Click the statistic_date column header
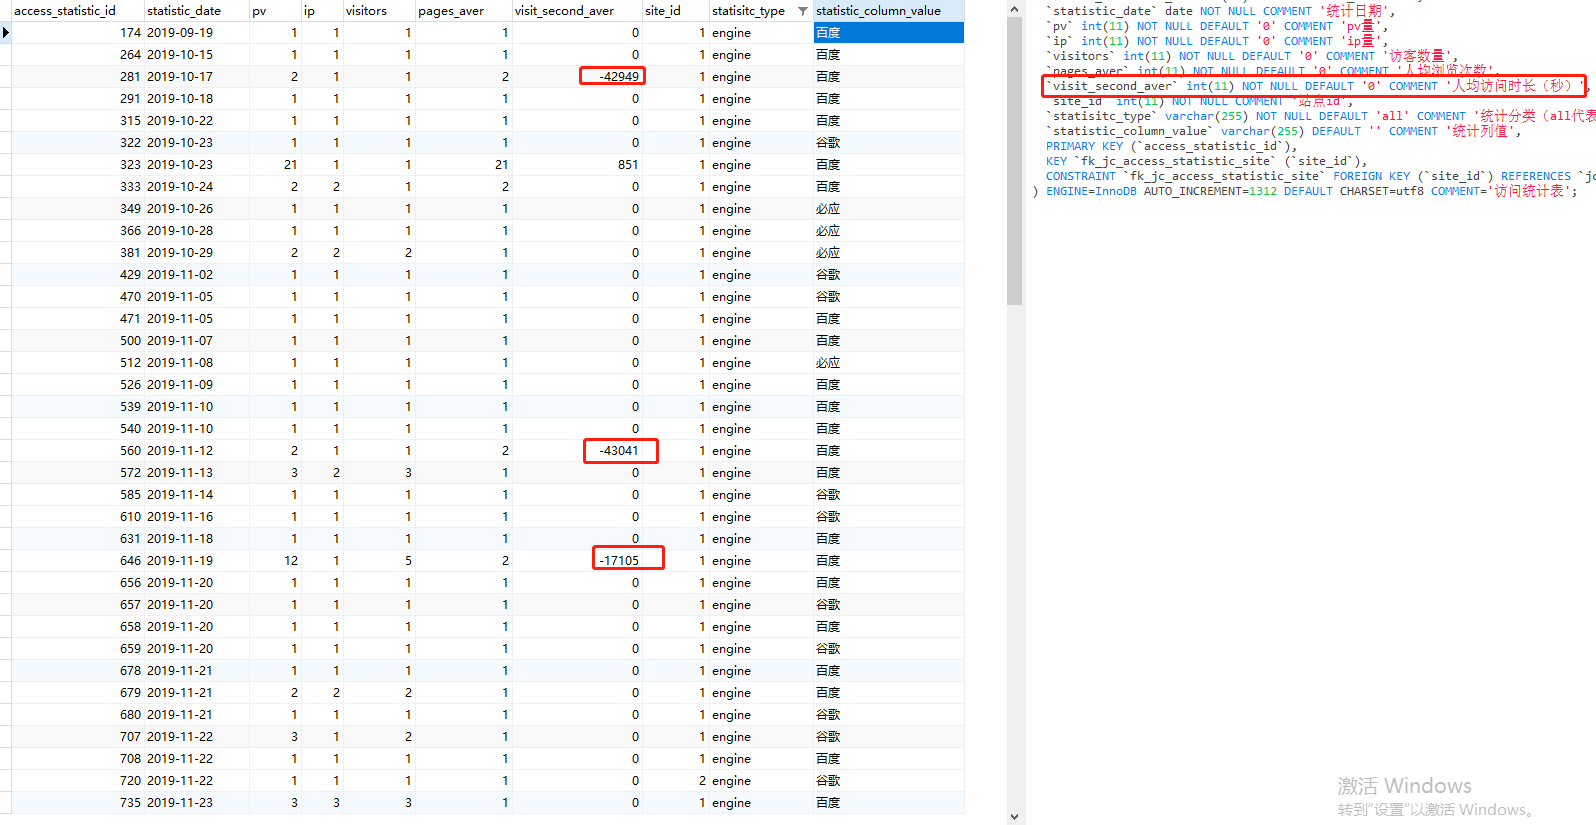Viewport: 1596px width, 825px height. pyautogui.click(x=184, y=11)
